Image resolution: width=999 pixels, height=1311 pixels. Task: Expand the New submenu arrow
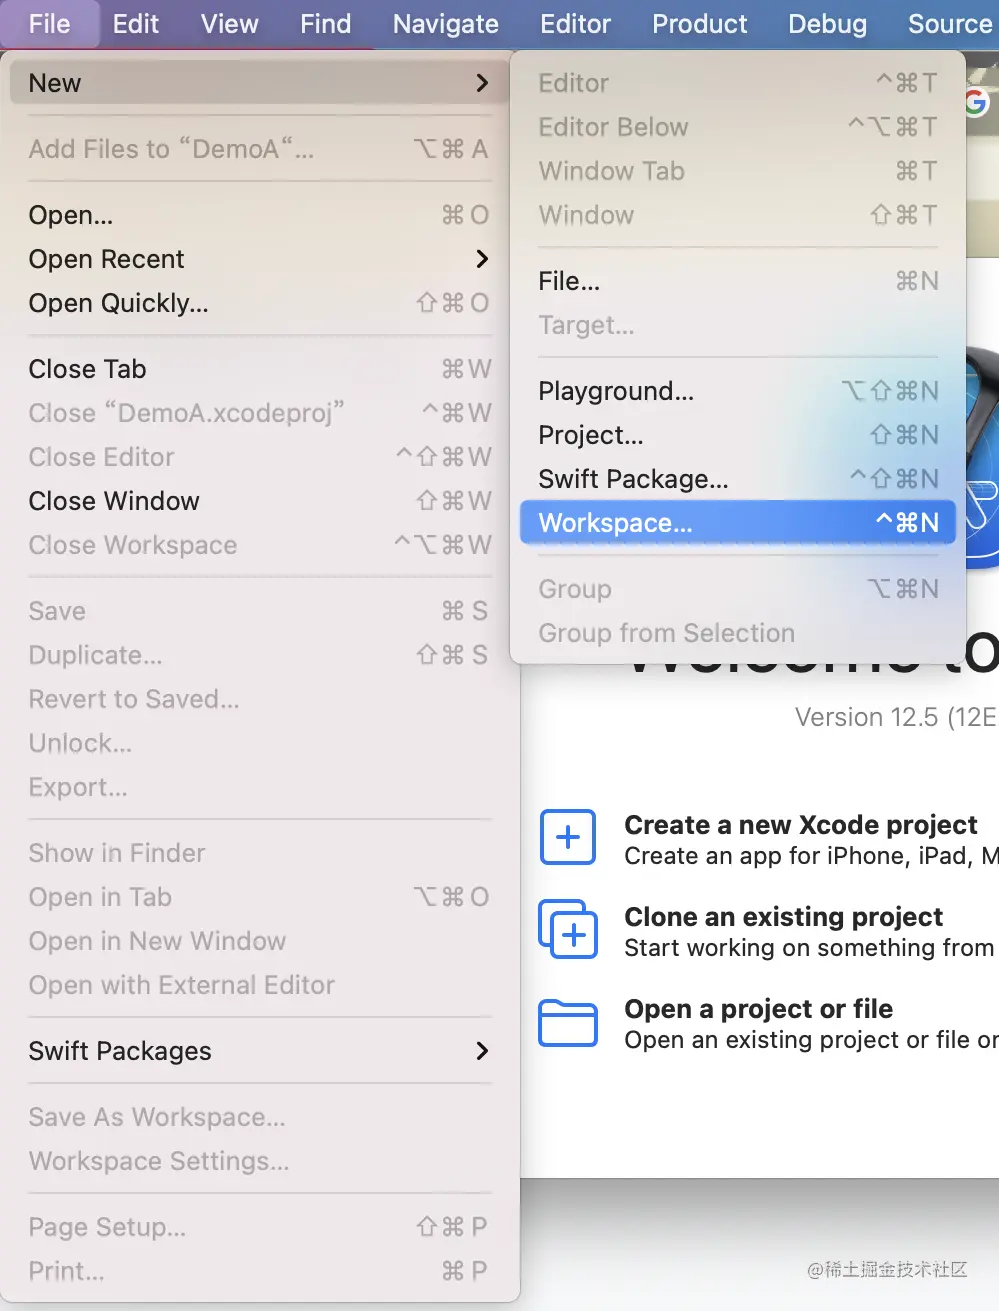pos(482,83)
